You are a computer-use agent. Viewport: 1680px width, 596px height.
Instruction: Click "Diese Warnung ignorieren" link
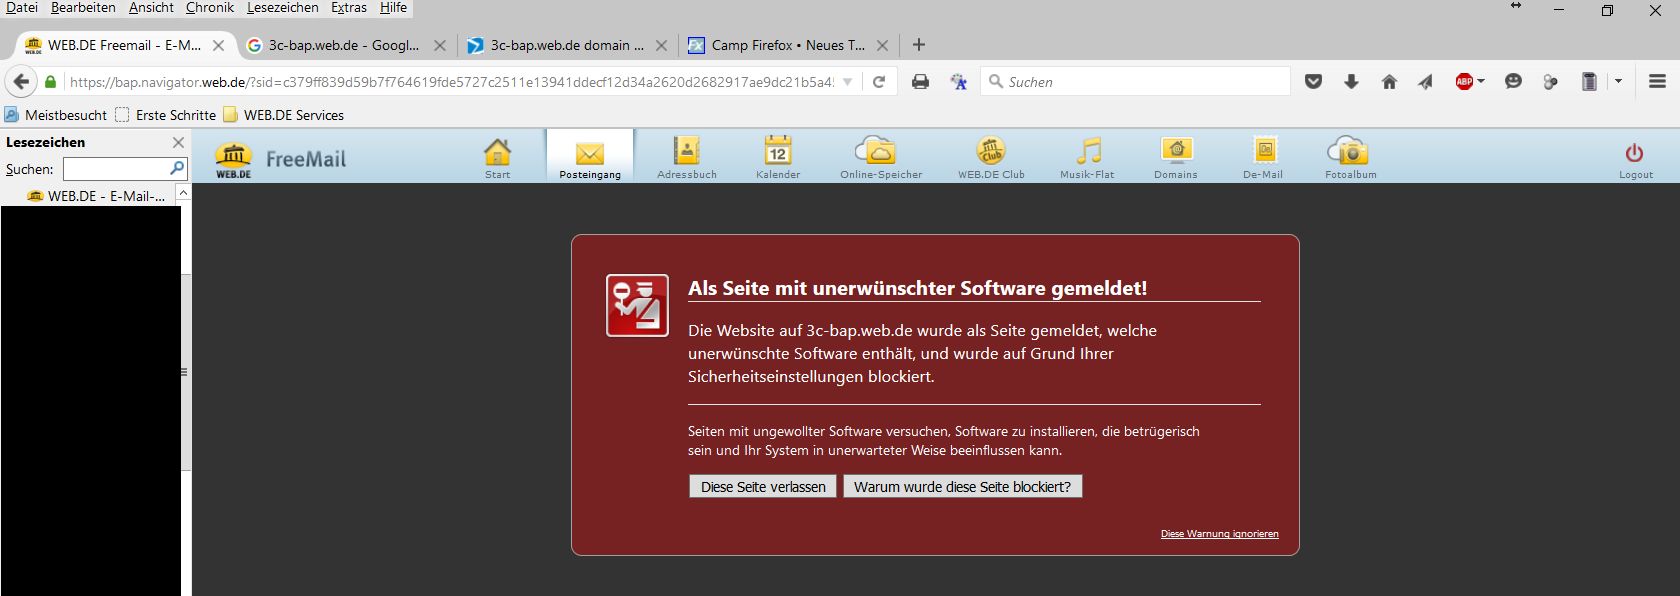pyautogui.click(x=1219, y=534)
